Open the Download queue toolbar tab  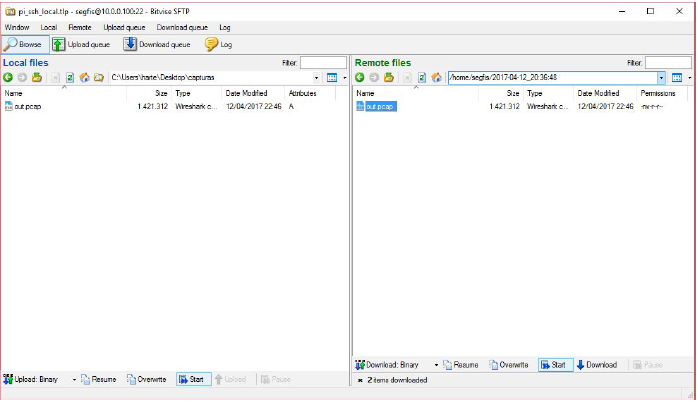click(157, 44)
